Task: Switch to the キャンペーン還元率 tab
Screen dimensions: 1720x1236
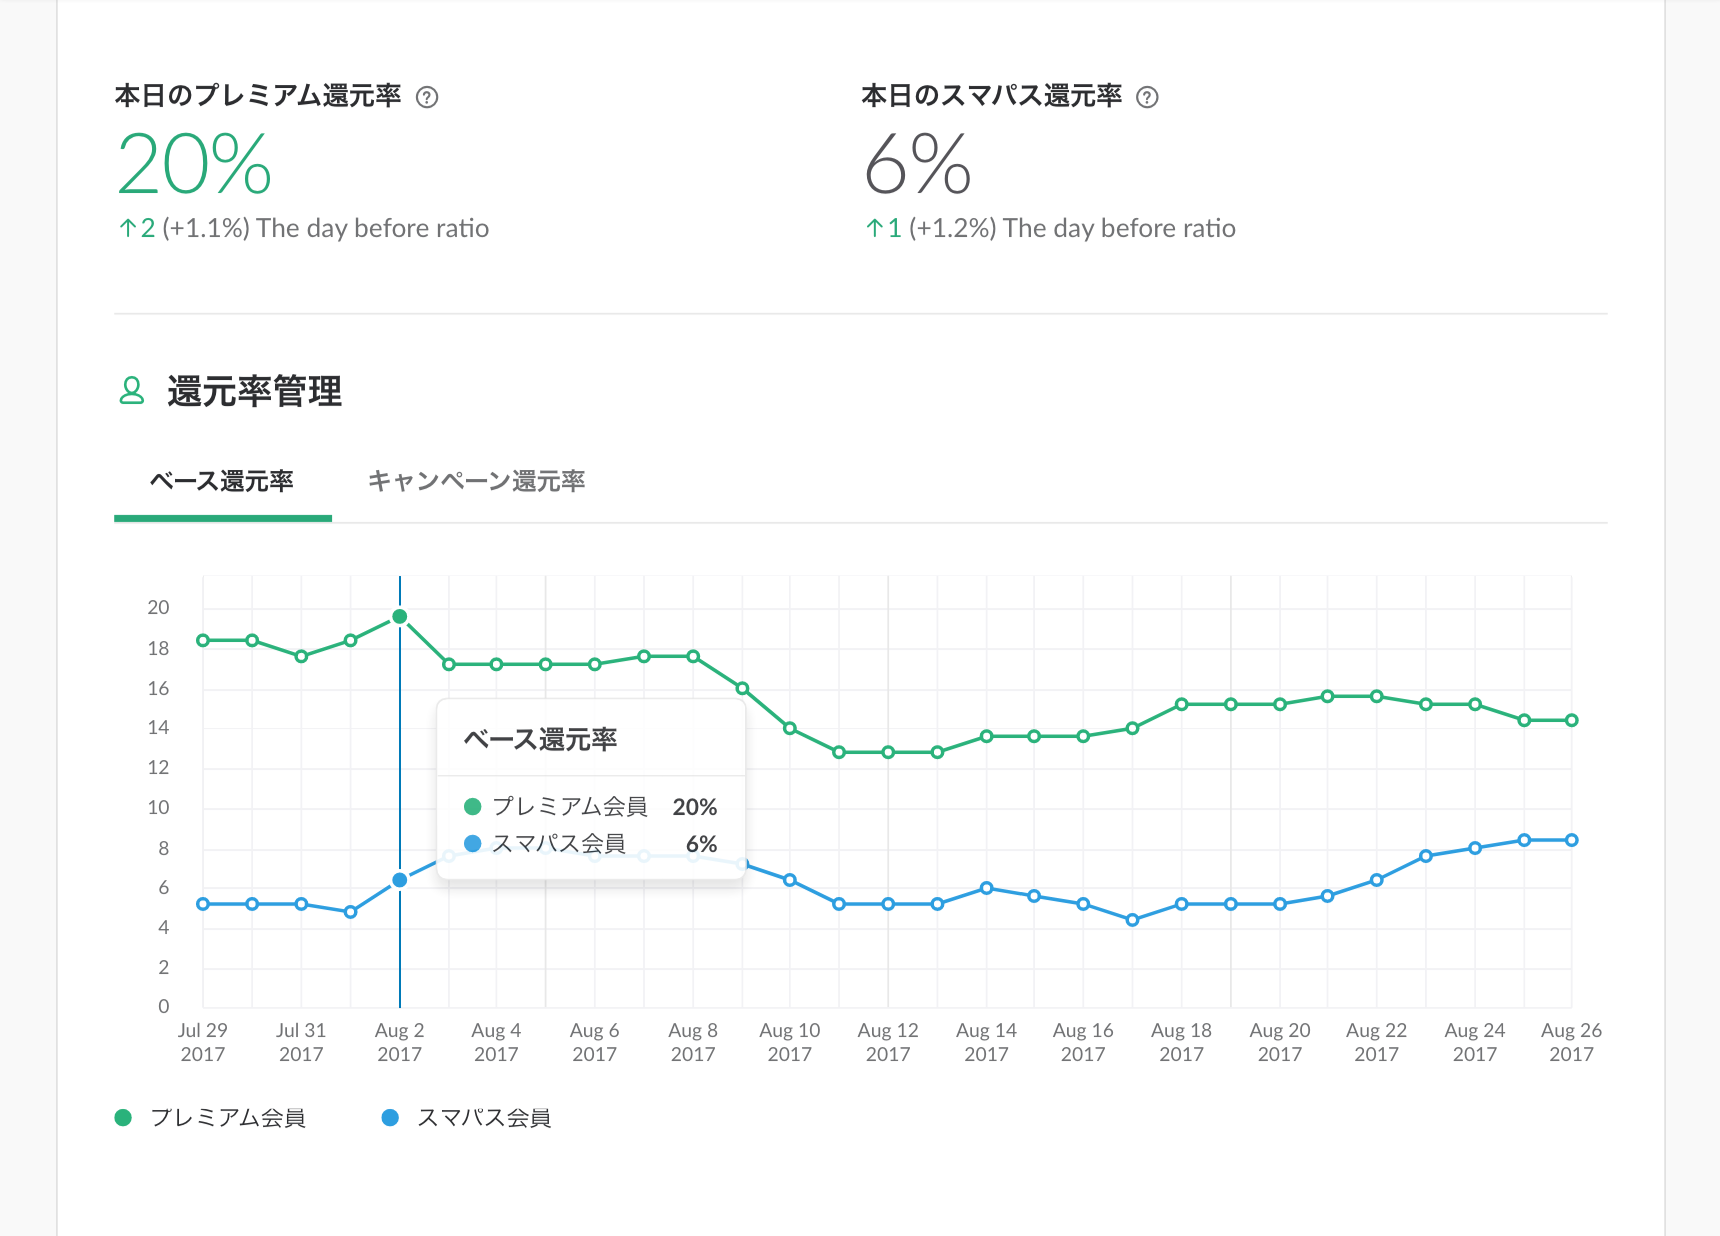Action: 476,482
